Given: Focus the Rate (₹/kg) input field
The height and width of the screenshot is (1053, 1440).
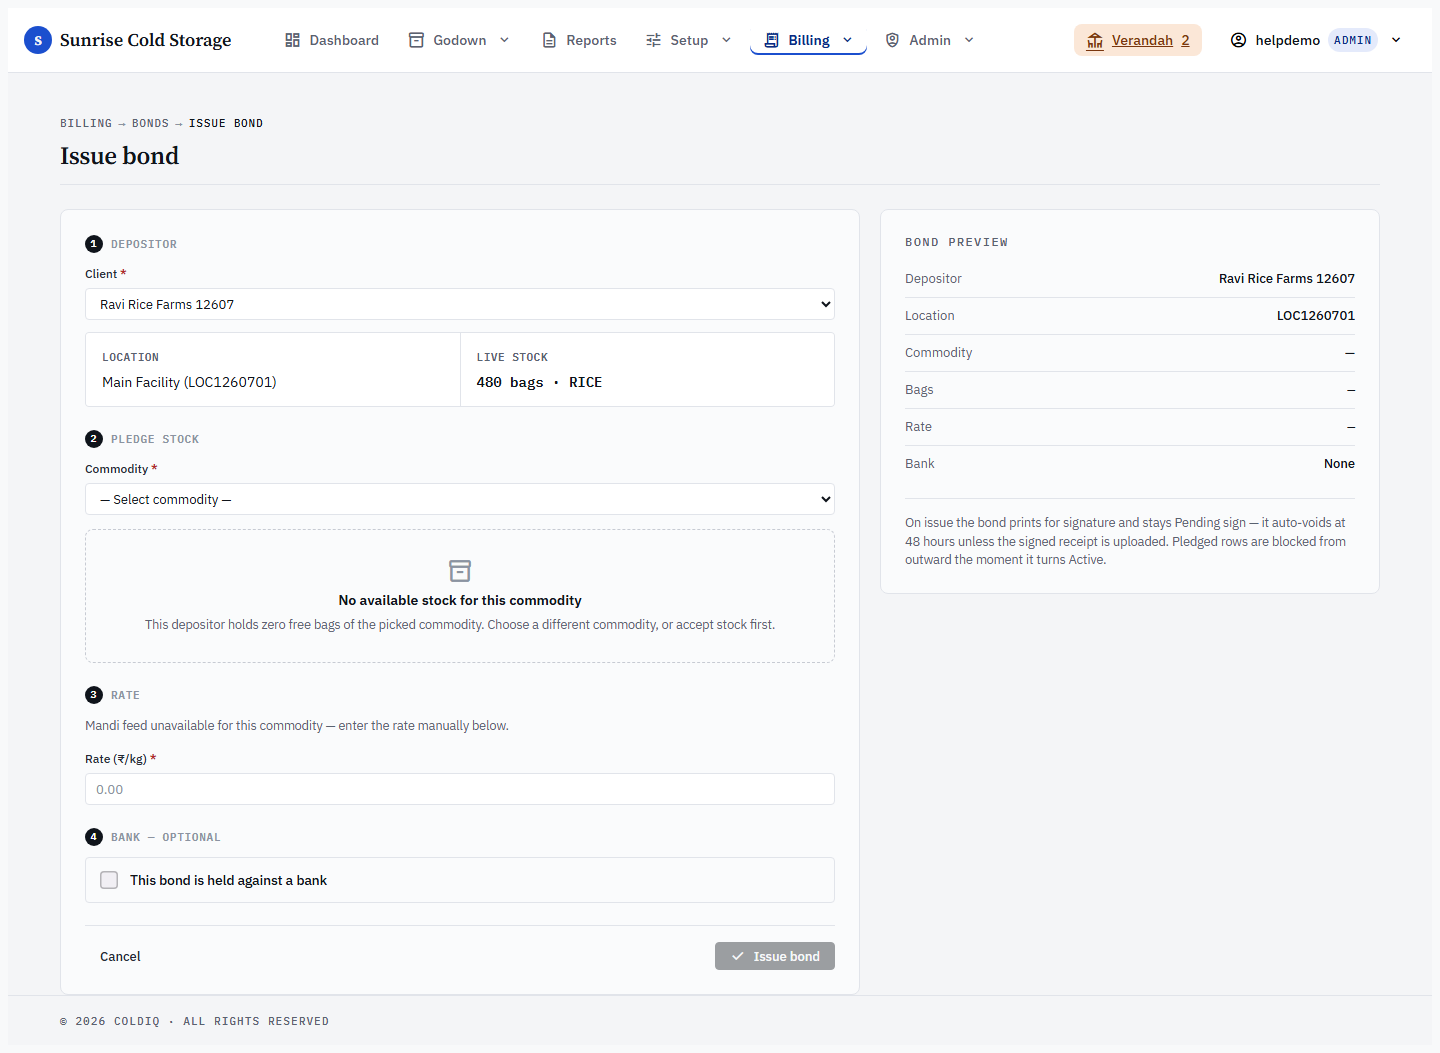Looking at the screenshot, I should [x=460, y=789].
